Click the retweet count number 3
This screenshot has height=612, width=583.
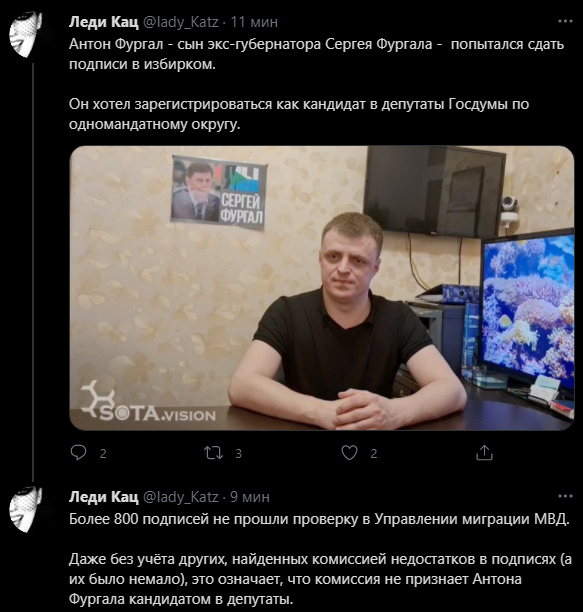238,454
